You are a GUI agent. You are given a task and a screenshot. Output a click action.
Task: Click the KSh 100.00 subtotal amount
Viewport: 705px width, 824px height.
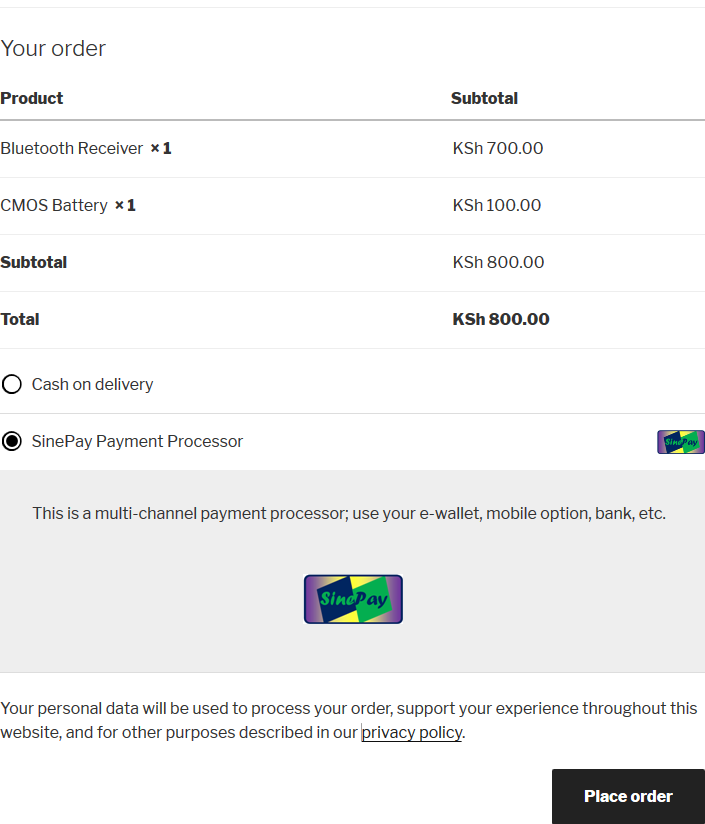[497, 205]
